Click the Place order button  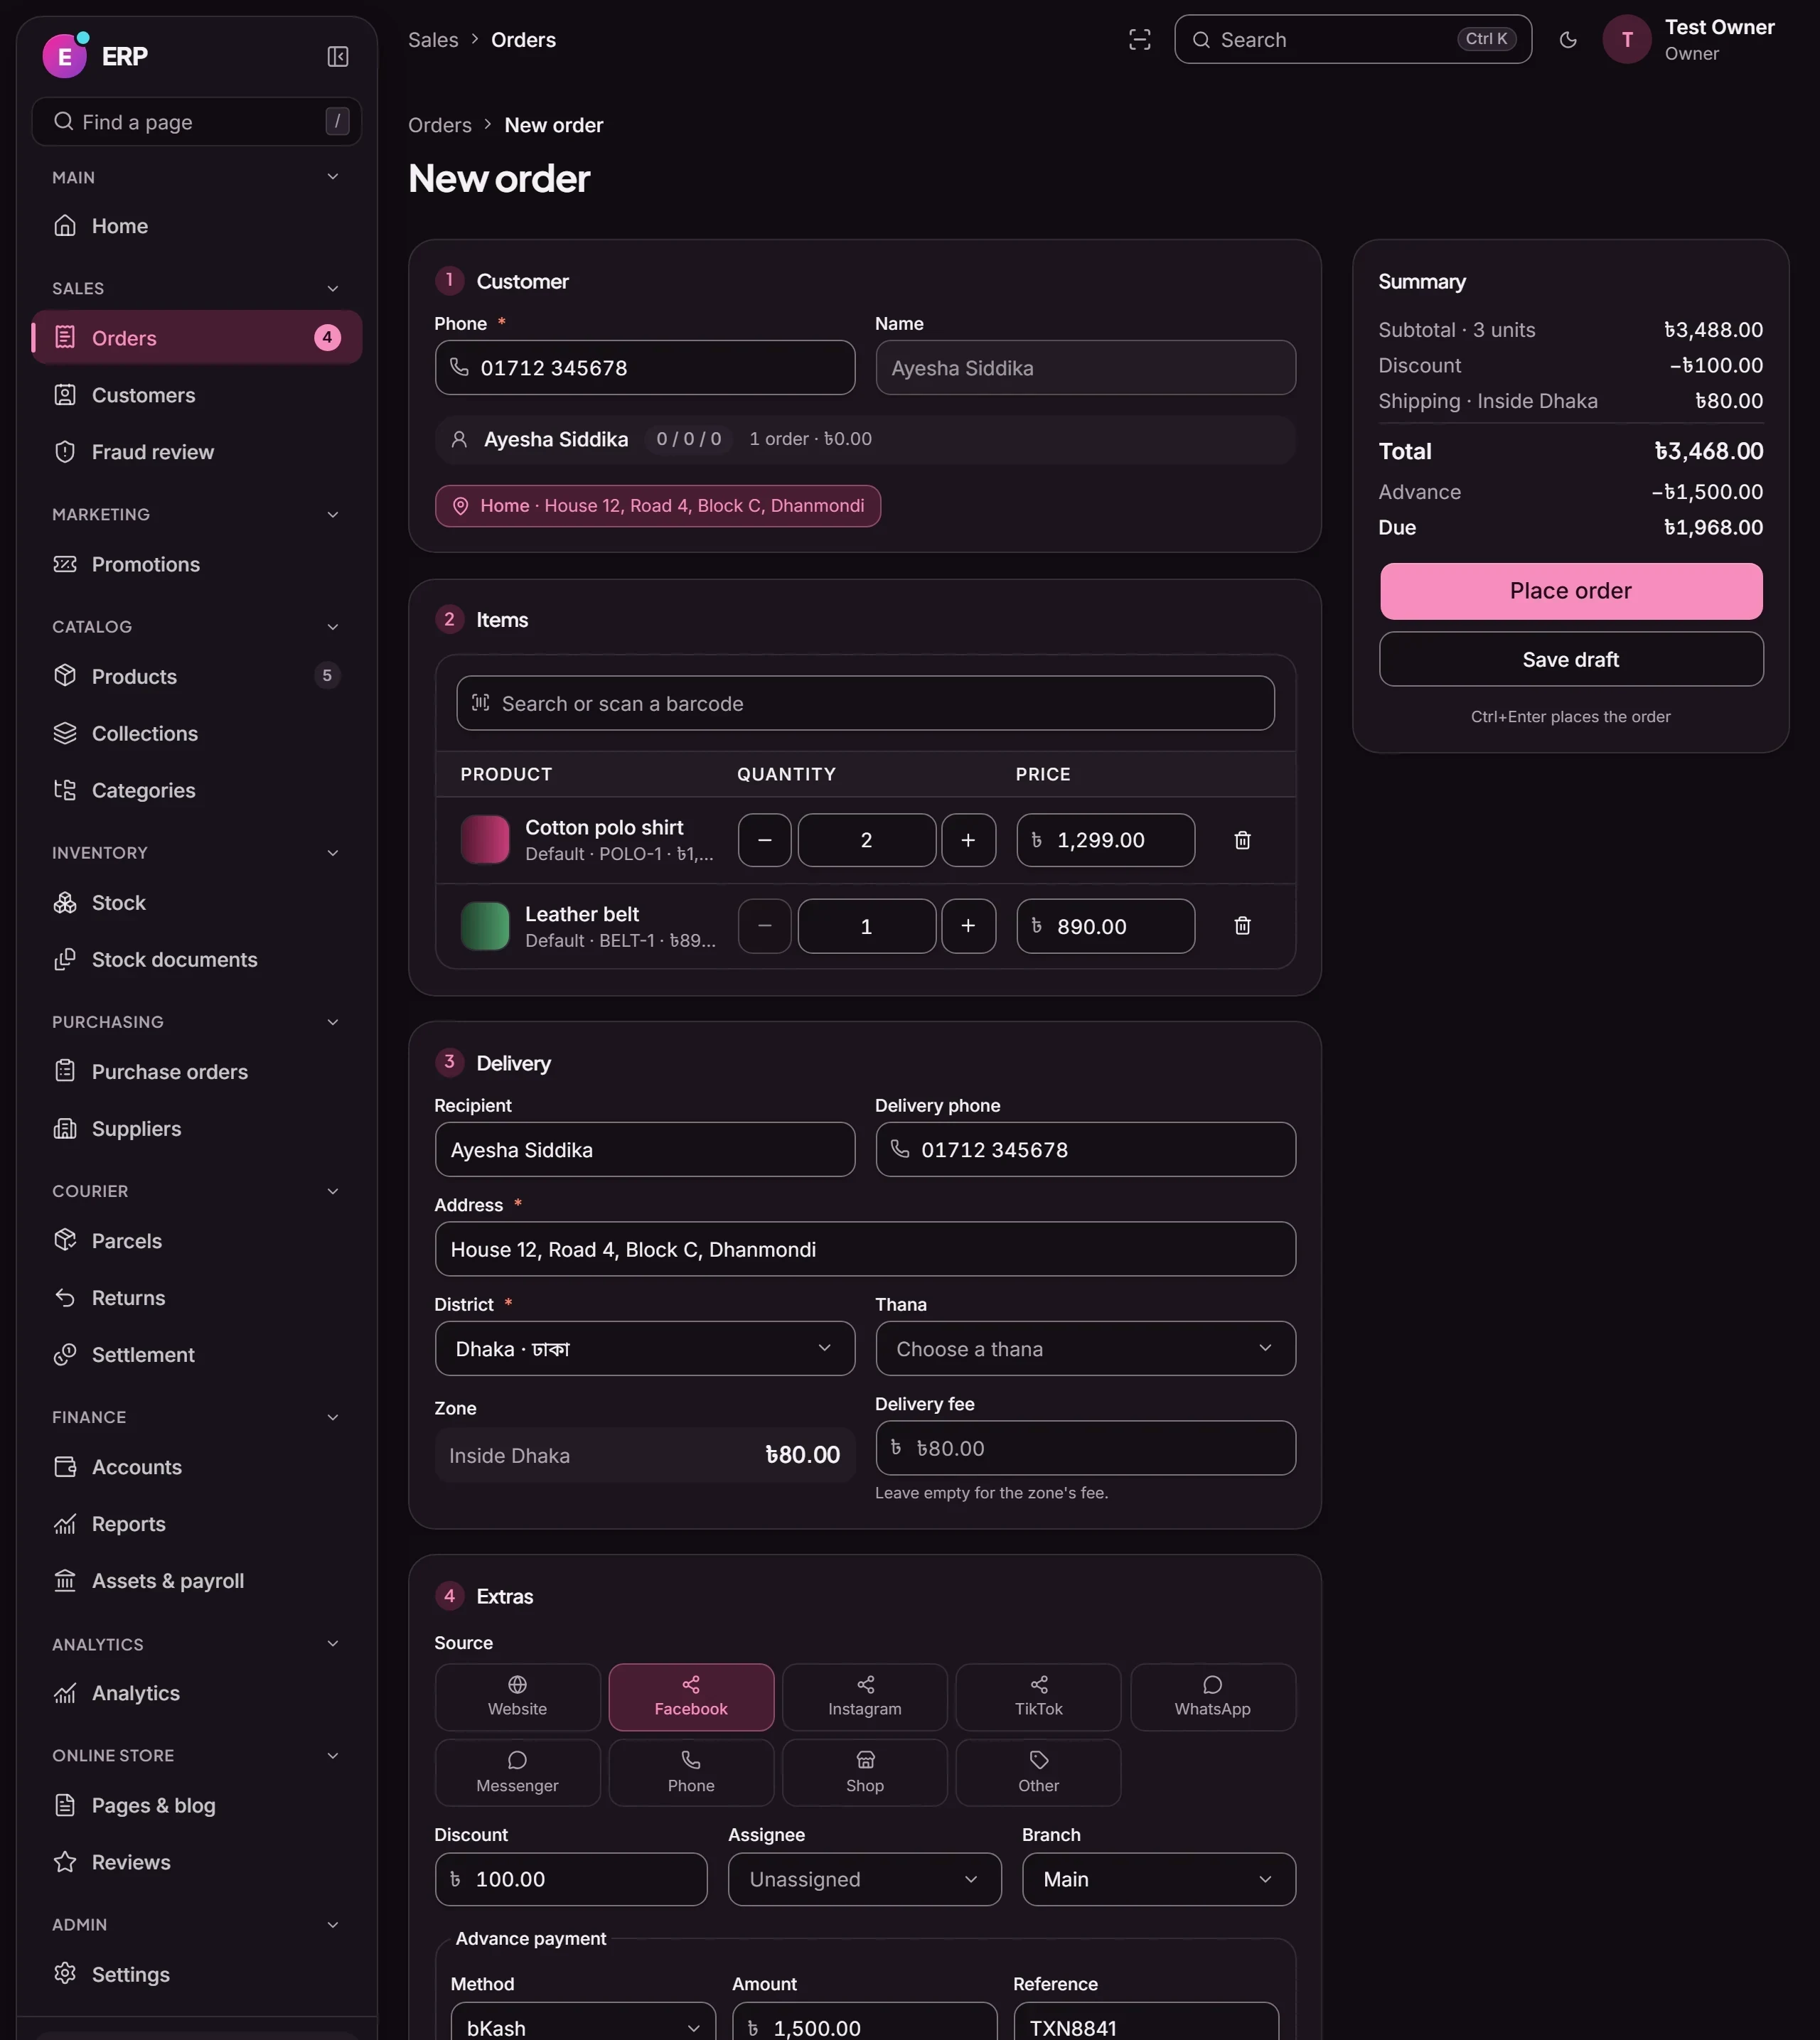(x=1571, y=591)
